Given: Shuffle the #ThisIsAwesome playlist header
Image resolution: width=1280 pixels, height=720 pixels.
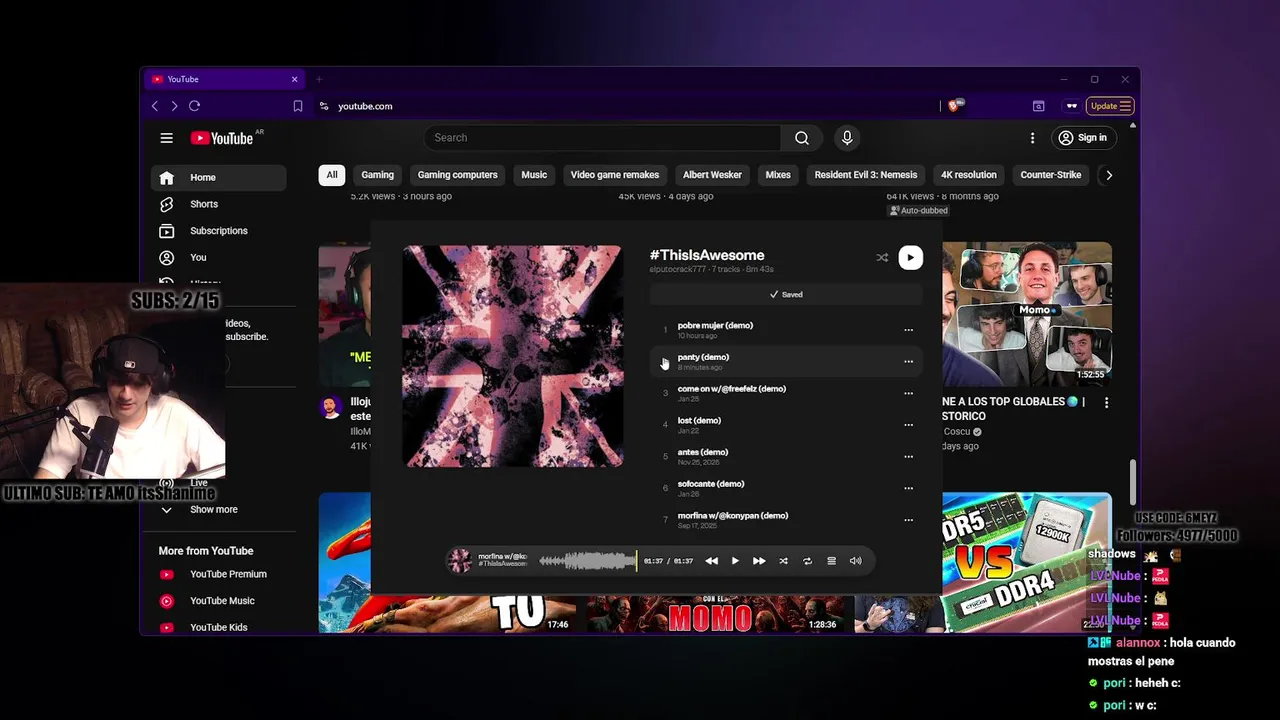Looking at the screenshot, I should coord(882,258).
